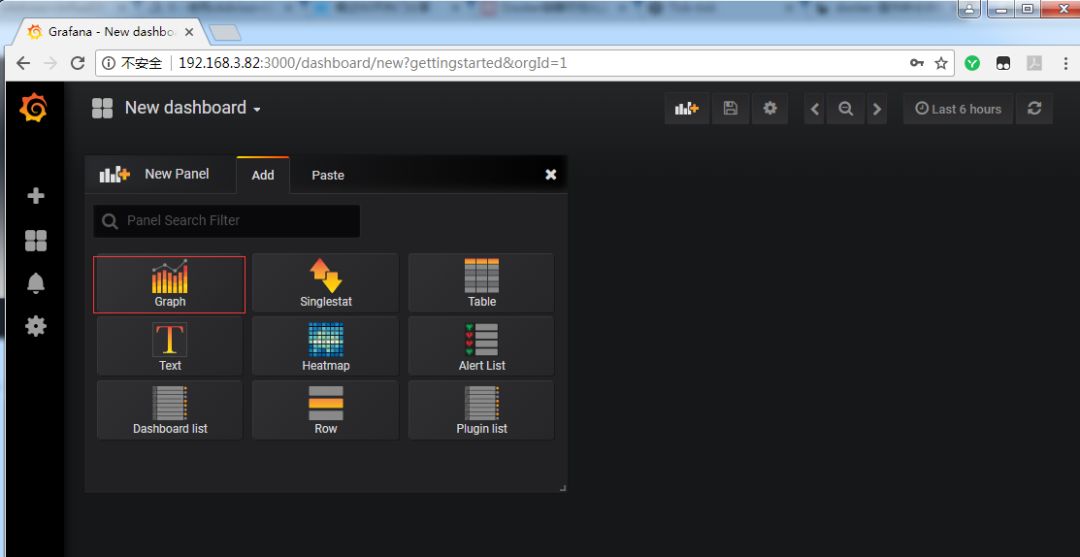Select the Dashboard list panel type
The height and width of the screenshot is (557, 1080).
[x=169, y=410]
